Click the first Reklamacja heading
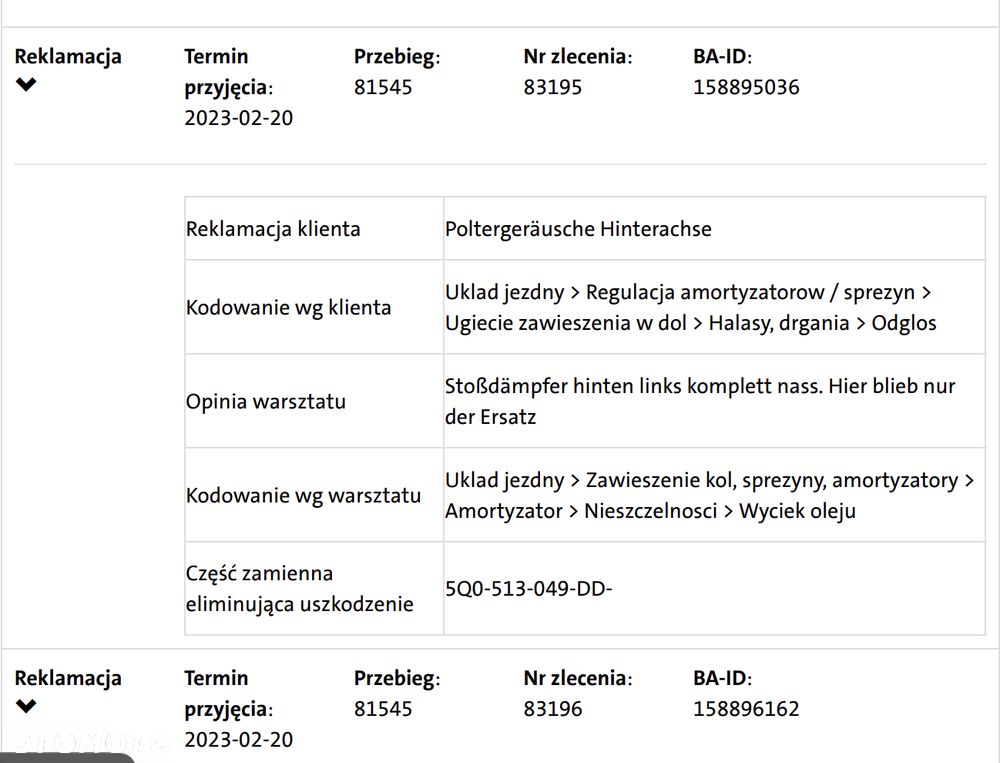The image size is (1000, 763). pos(68,57)
